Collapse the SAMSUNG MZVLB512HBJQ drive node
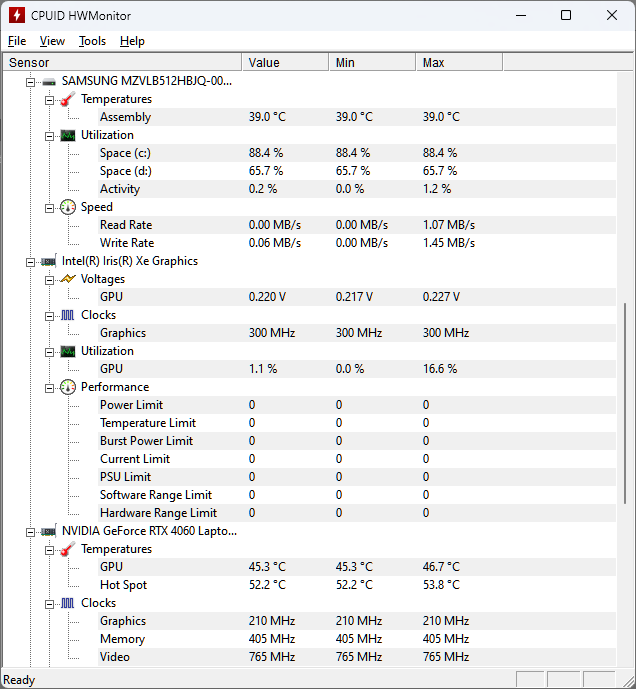Viewport: 636px width, 689px height. pyautogui.click(x=30, y=81)
